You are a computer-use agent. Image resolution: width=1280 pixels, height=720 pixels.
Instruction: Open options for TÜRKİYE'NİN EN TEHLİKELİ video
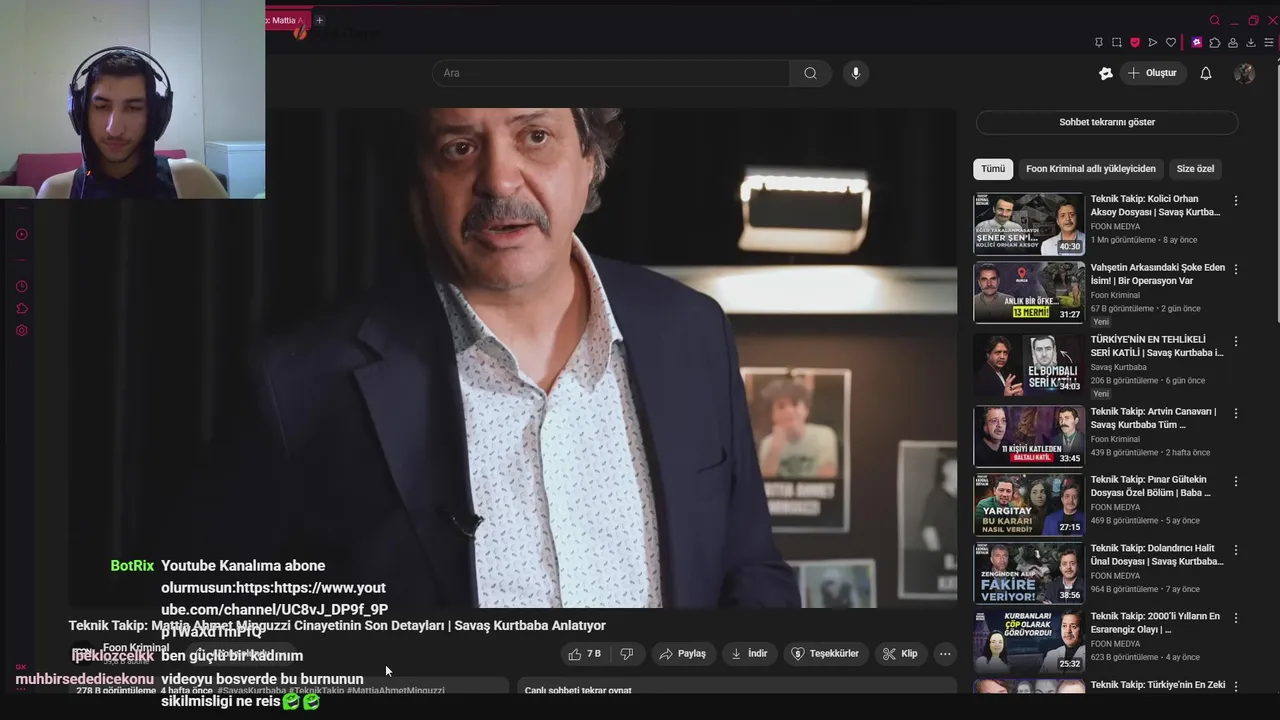(1236, 341)
